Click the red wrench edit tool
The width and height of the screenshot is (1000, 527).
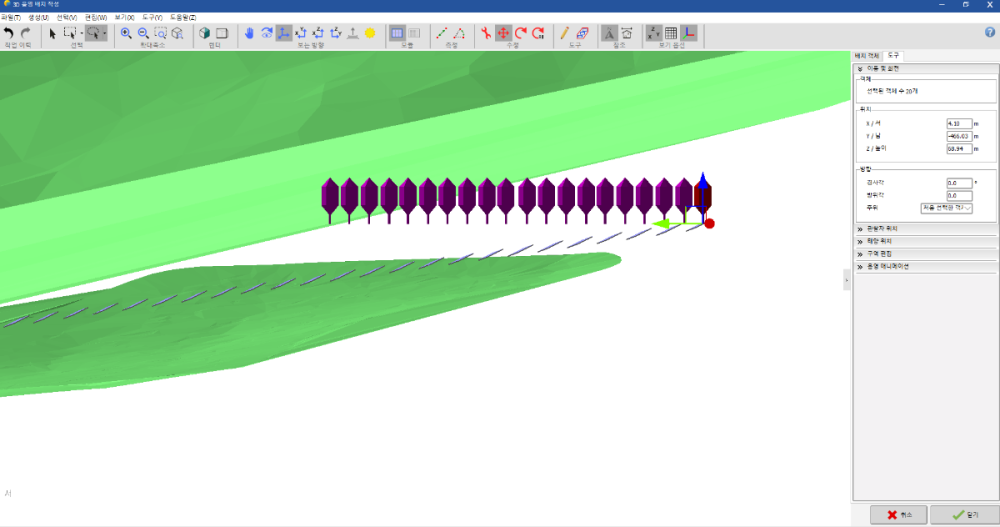(x=485, y=33)
